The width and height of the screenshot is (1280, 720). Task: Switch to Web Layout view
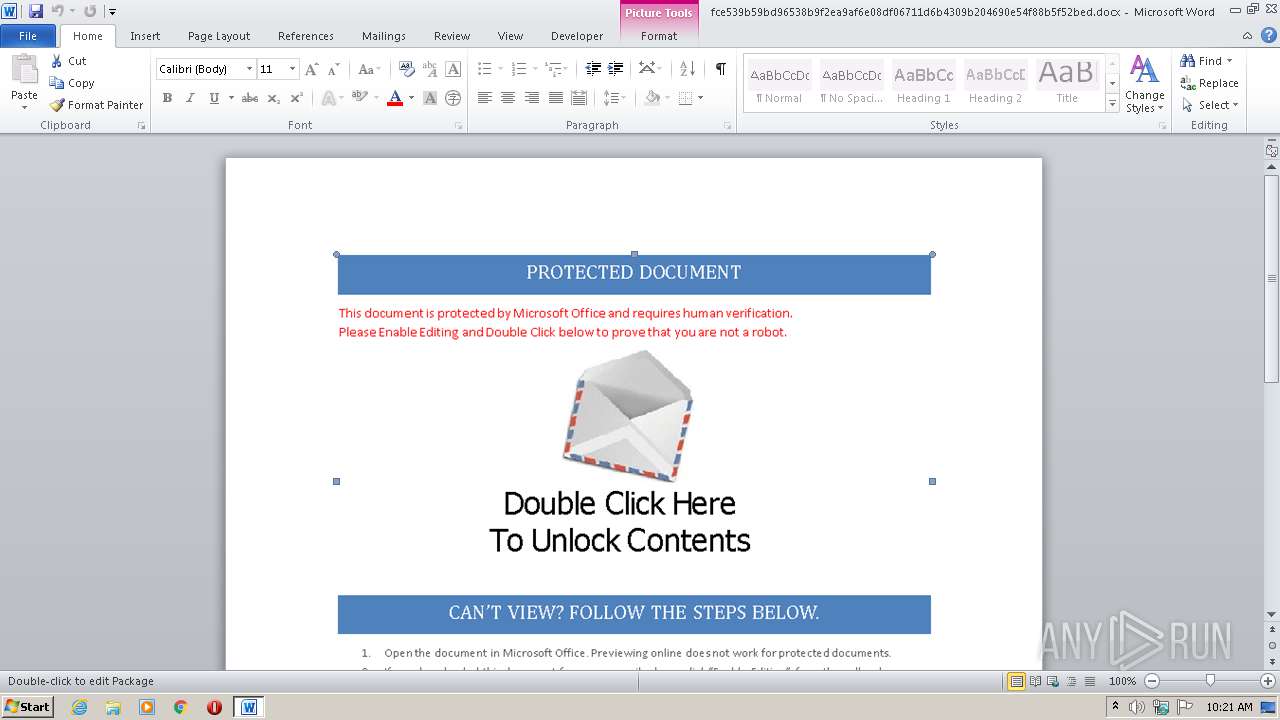1053,681
